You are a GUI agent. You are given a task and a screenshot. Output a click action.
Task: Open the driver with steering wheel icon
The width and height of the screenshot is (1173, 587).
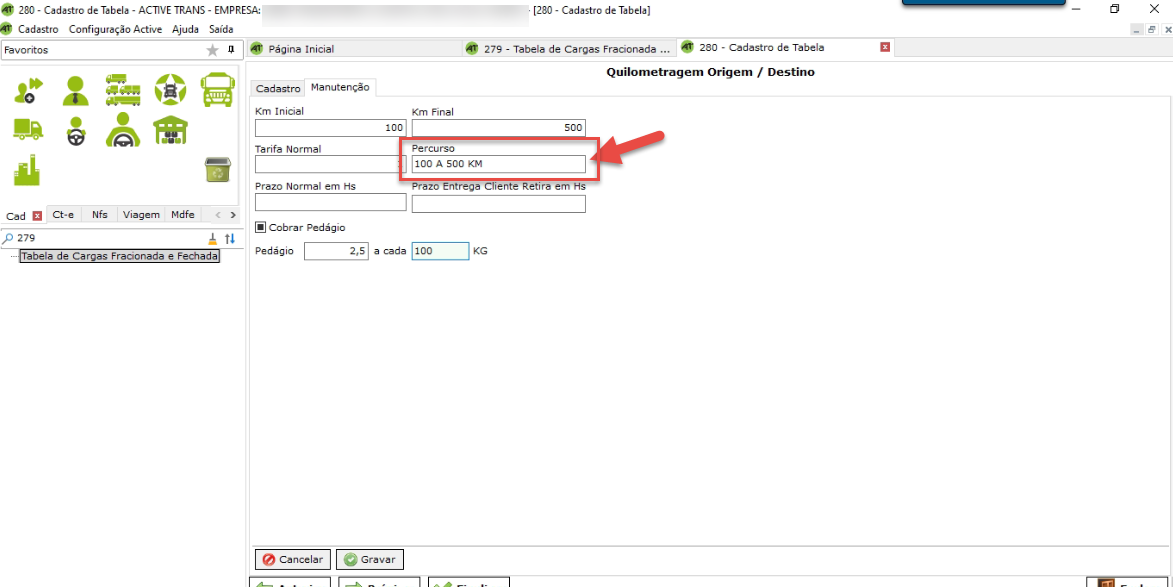(75, 131)
